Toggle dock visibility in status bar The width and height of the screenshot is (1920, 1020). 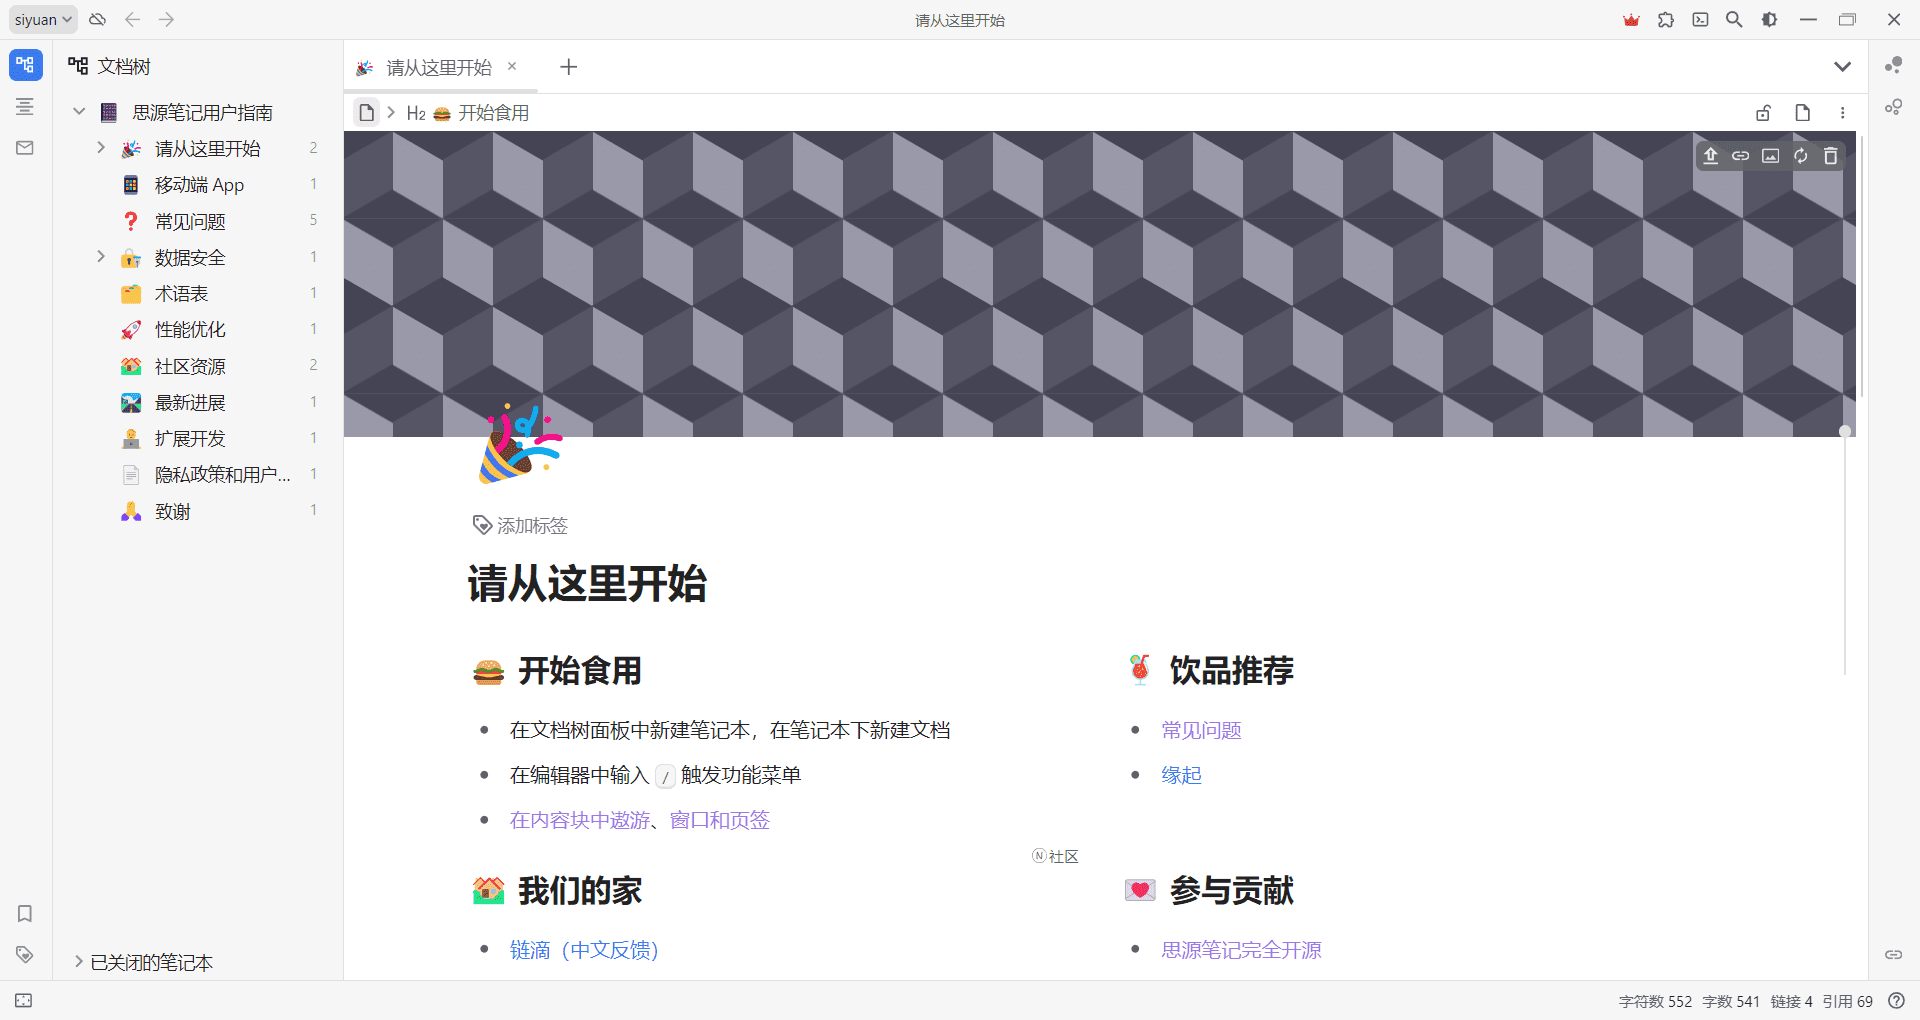point(24,1000)
